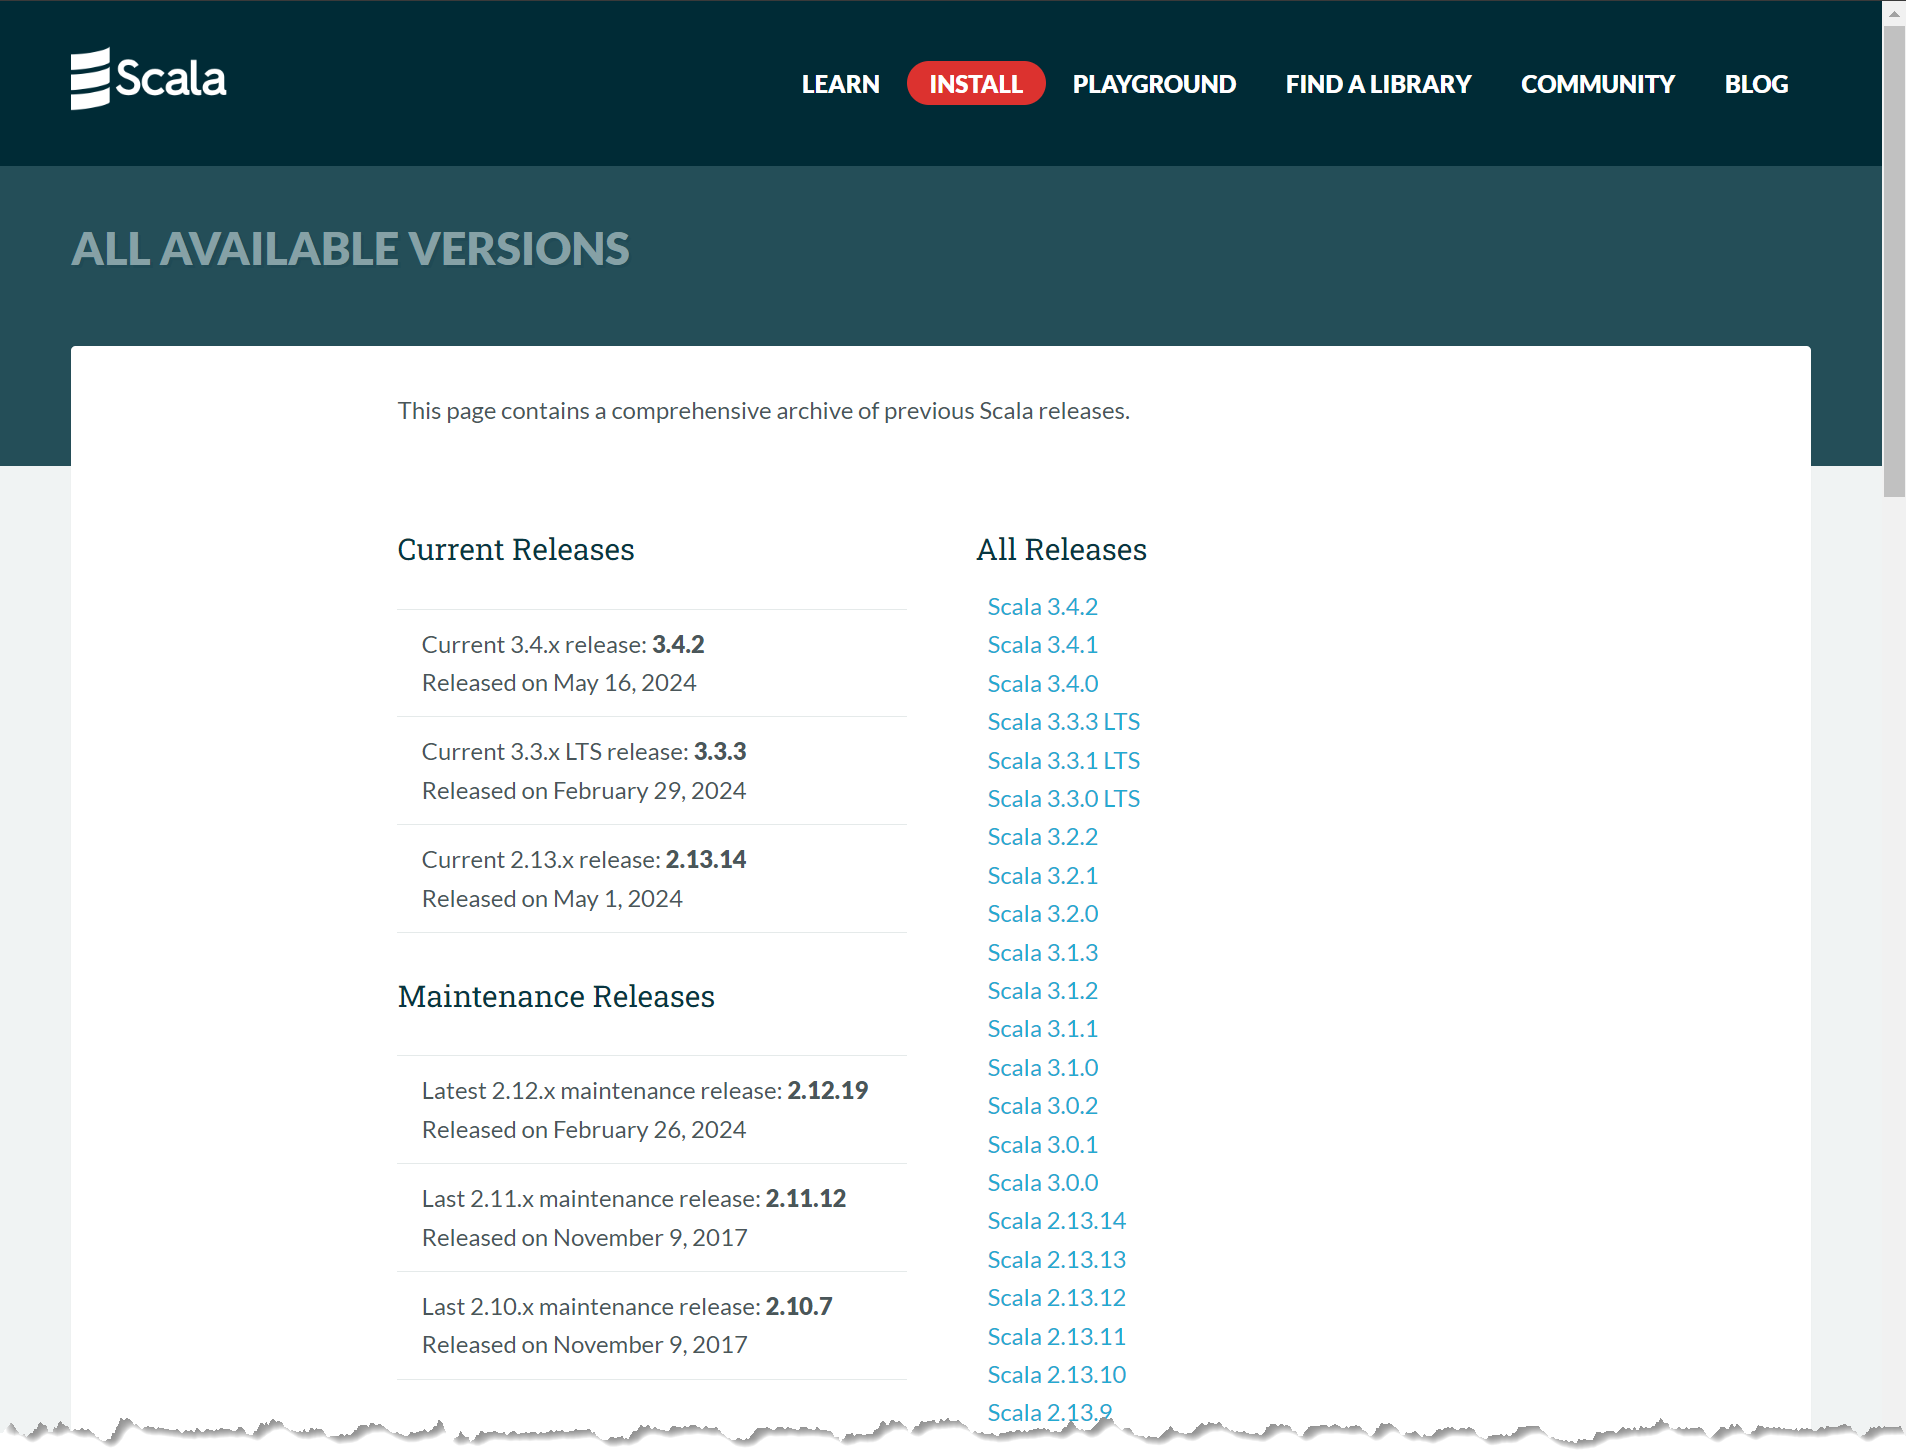1906x1455 pixels.
Task: Open the Scala 3.1.1 release link
Action: 1042,1029
